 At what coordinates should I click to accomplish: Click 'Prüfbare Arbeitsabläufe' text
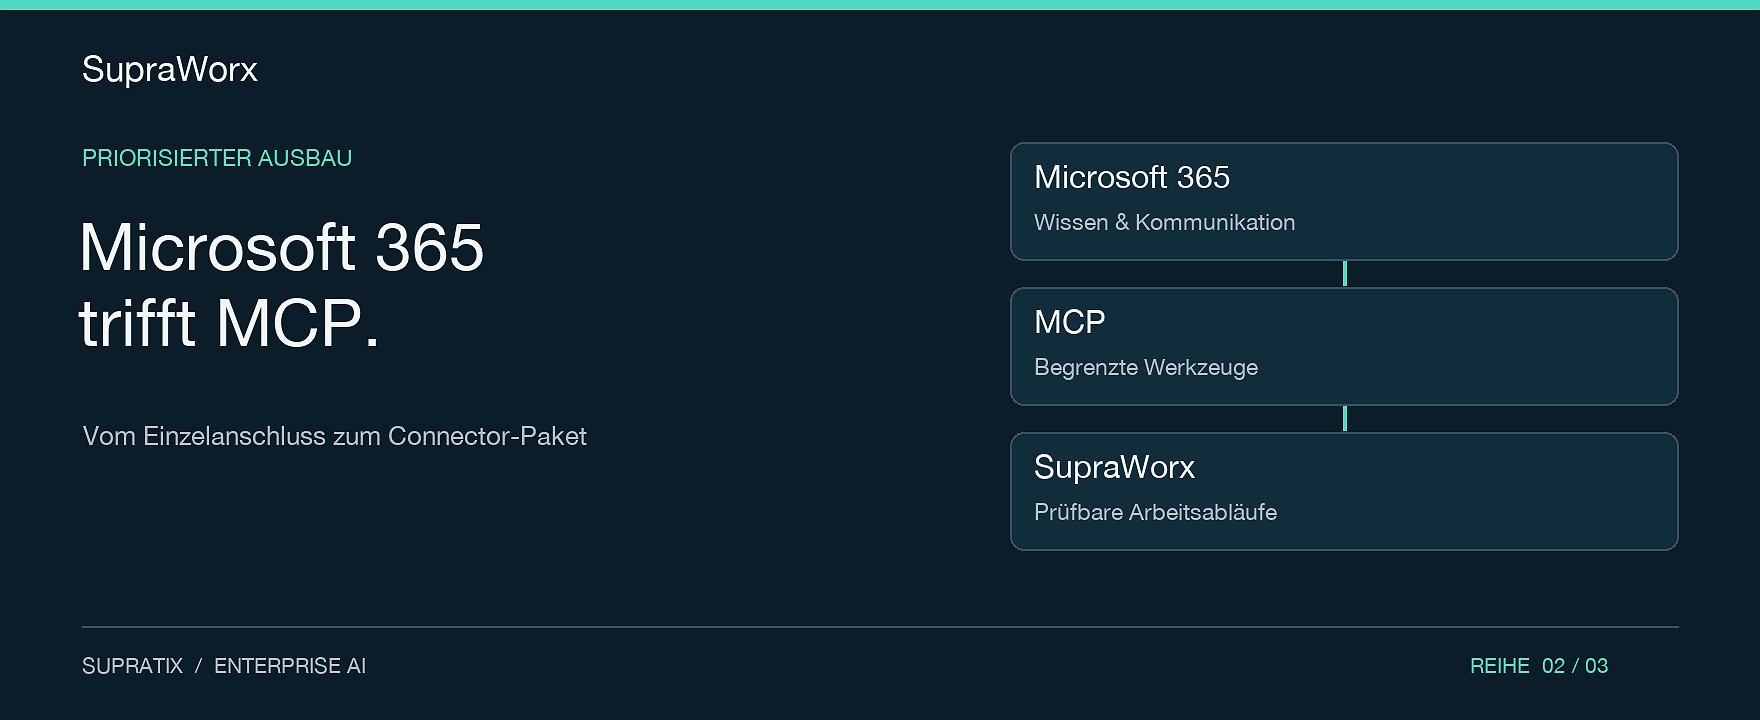pyautogui.click(x=1155, y=512)
